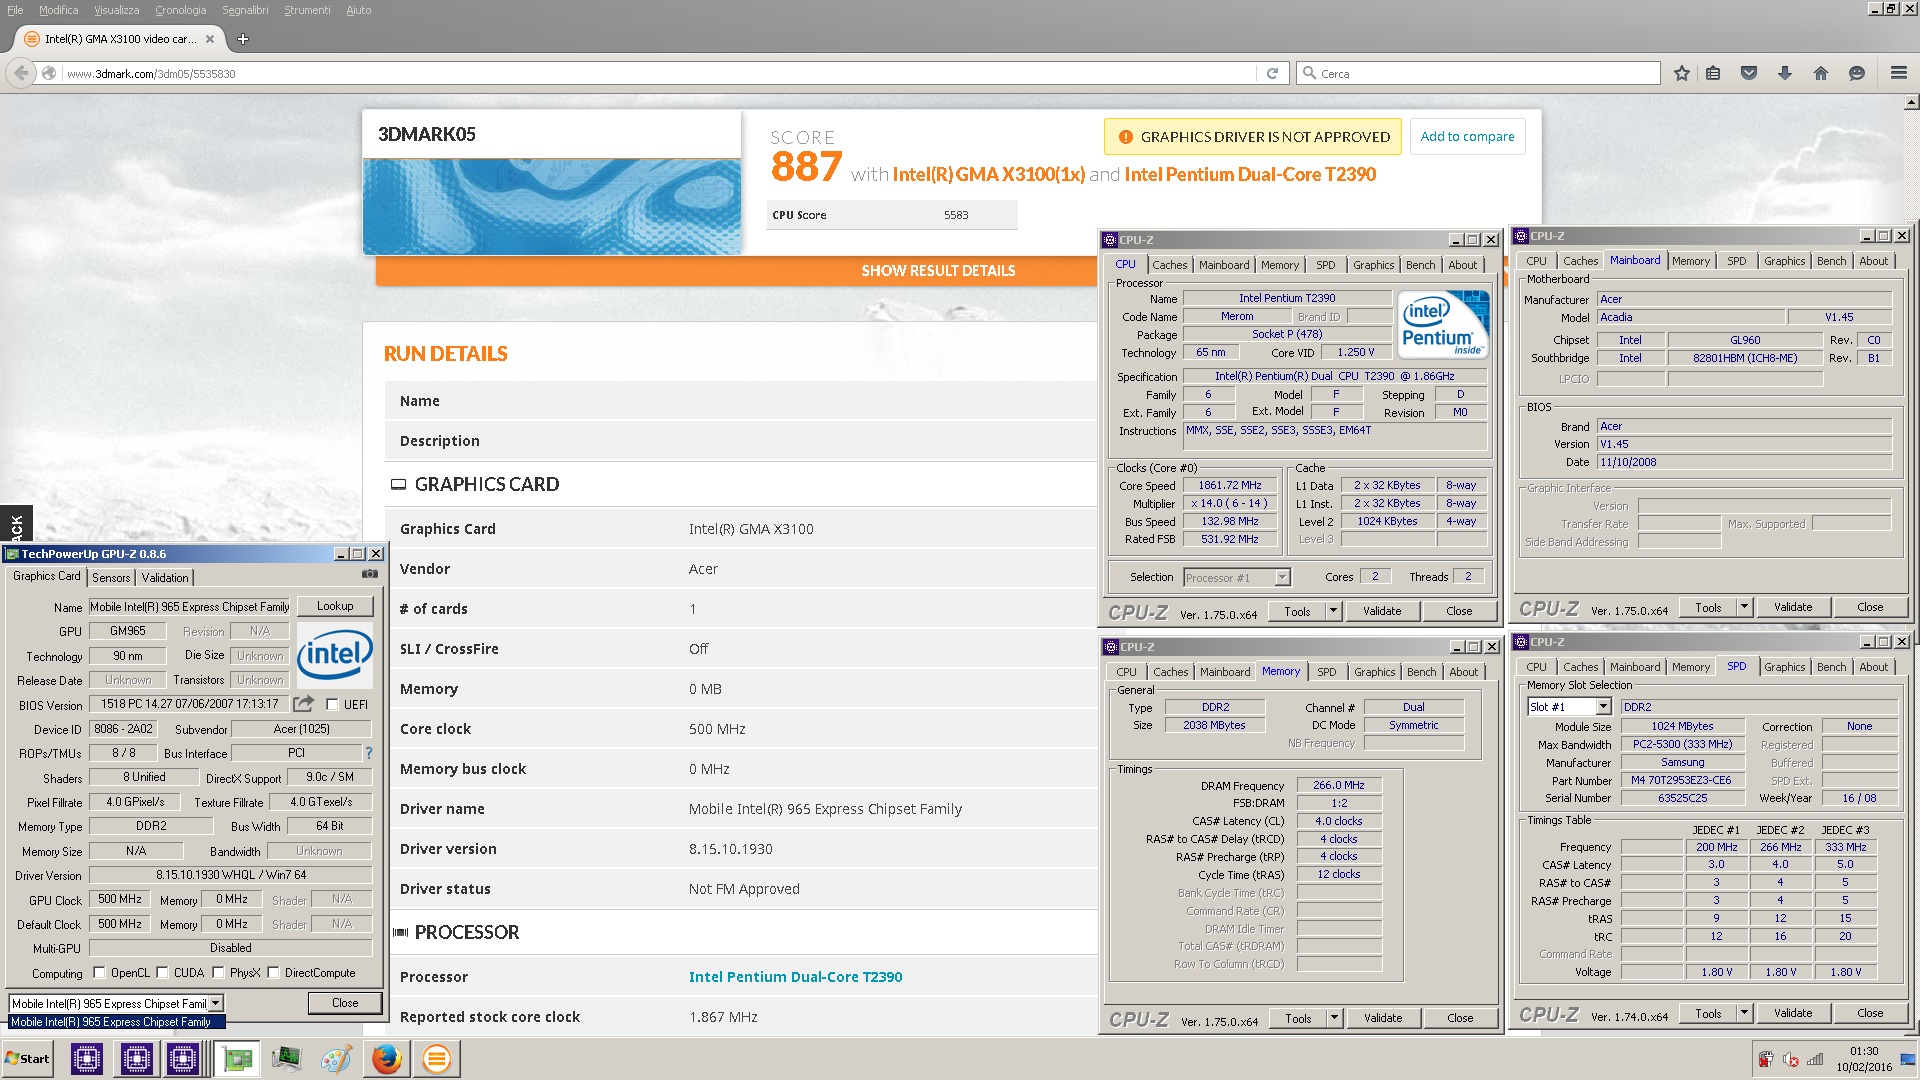Click the page scrollbar up arrow

coord(1911,102)
